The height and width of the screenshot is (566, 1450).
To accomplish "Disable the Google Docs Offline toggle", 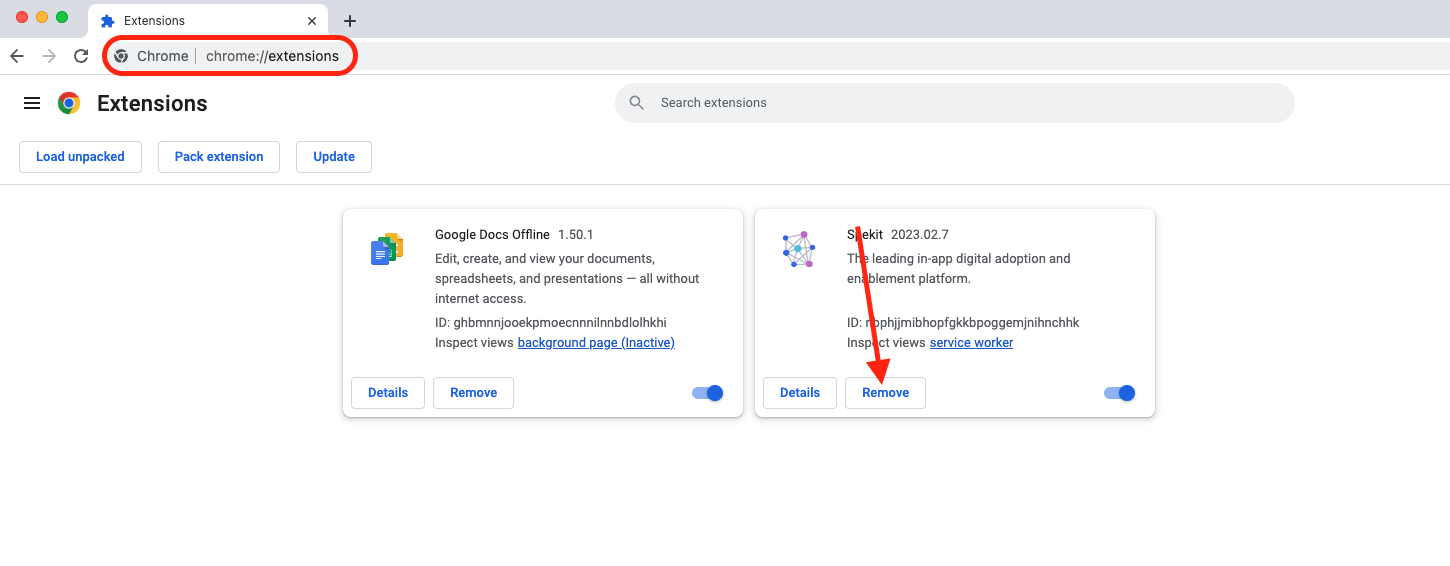I will (707, 393).
